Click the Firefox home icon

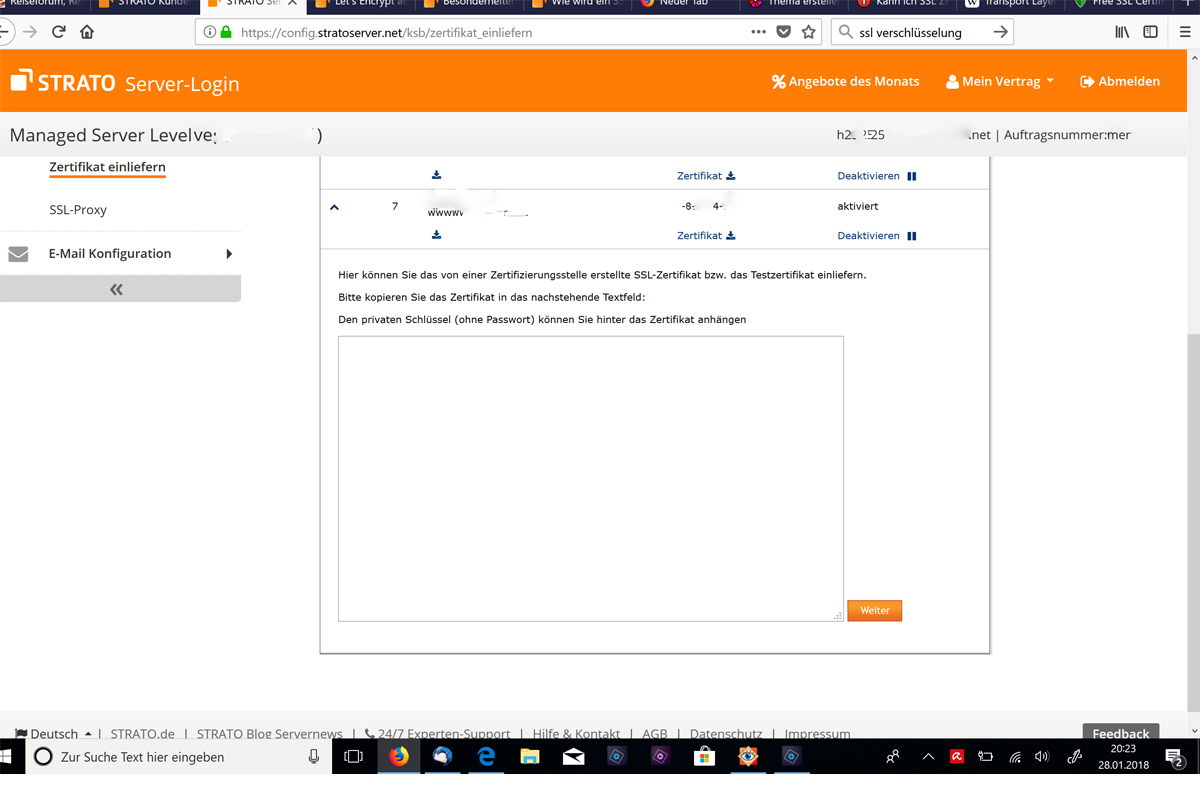[87, 32]
